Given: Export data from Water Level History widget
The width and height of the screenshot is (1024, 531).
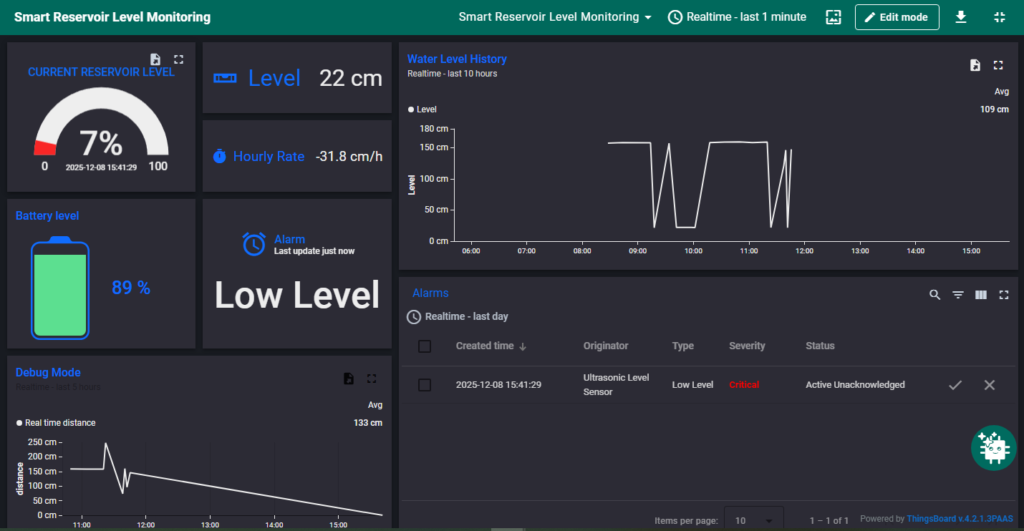Looking at the screenshot, I should click(975, 65).
